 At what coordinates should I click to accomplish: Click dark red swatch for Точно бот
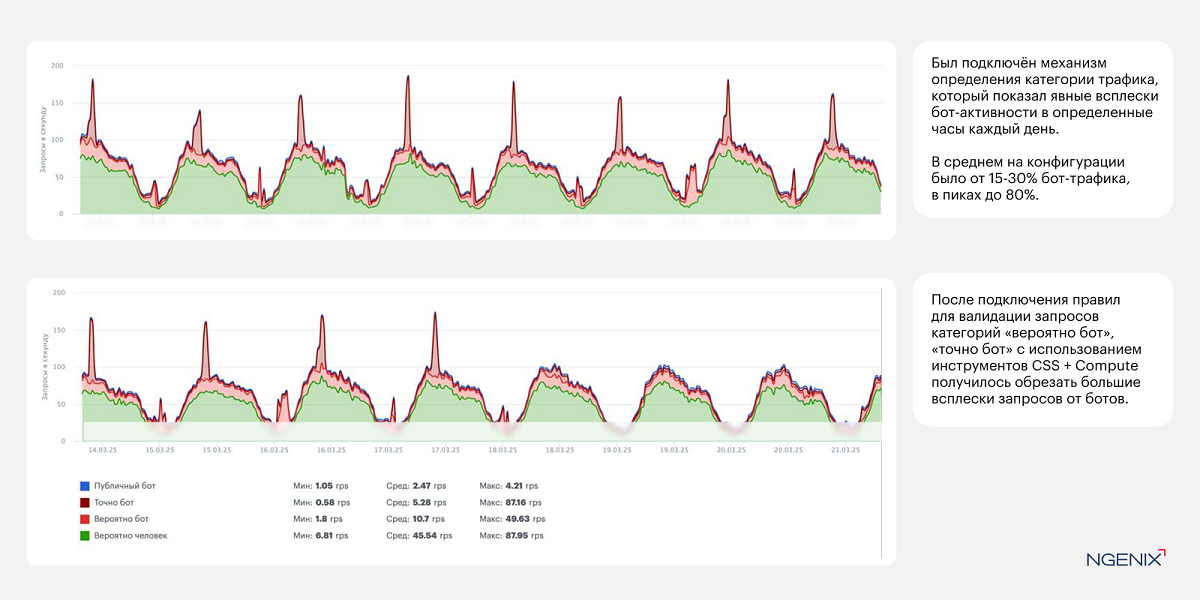(x=84, y=503)
